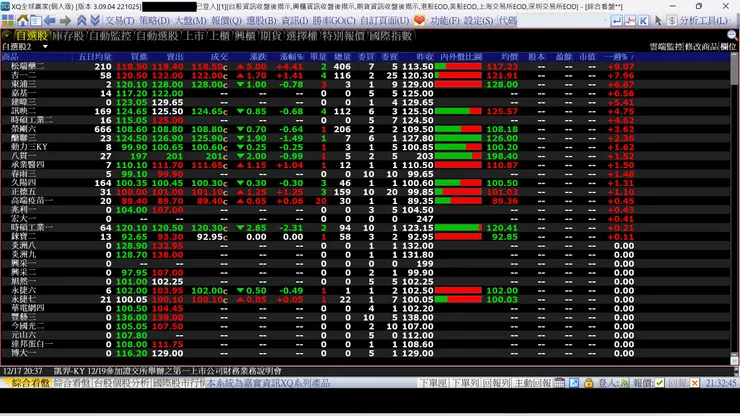Viewport: 740px width, 416px height.
Task: Switch to bottom tab 國際股市行情
Action: point(179,383)
